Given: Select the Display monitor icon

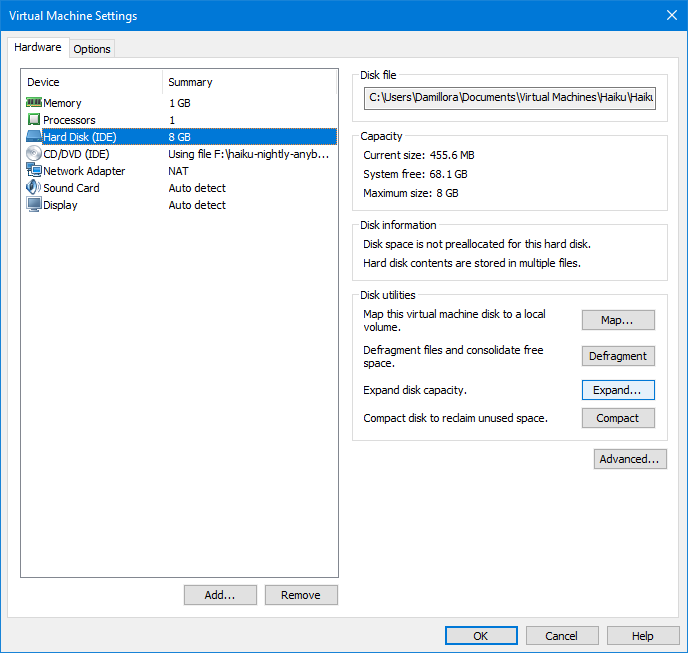Looking at the screenshot, I should [x=33, y=205].
